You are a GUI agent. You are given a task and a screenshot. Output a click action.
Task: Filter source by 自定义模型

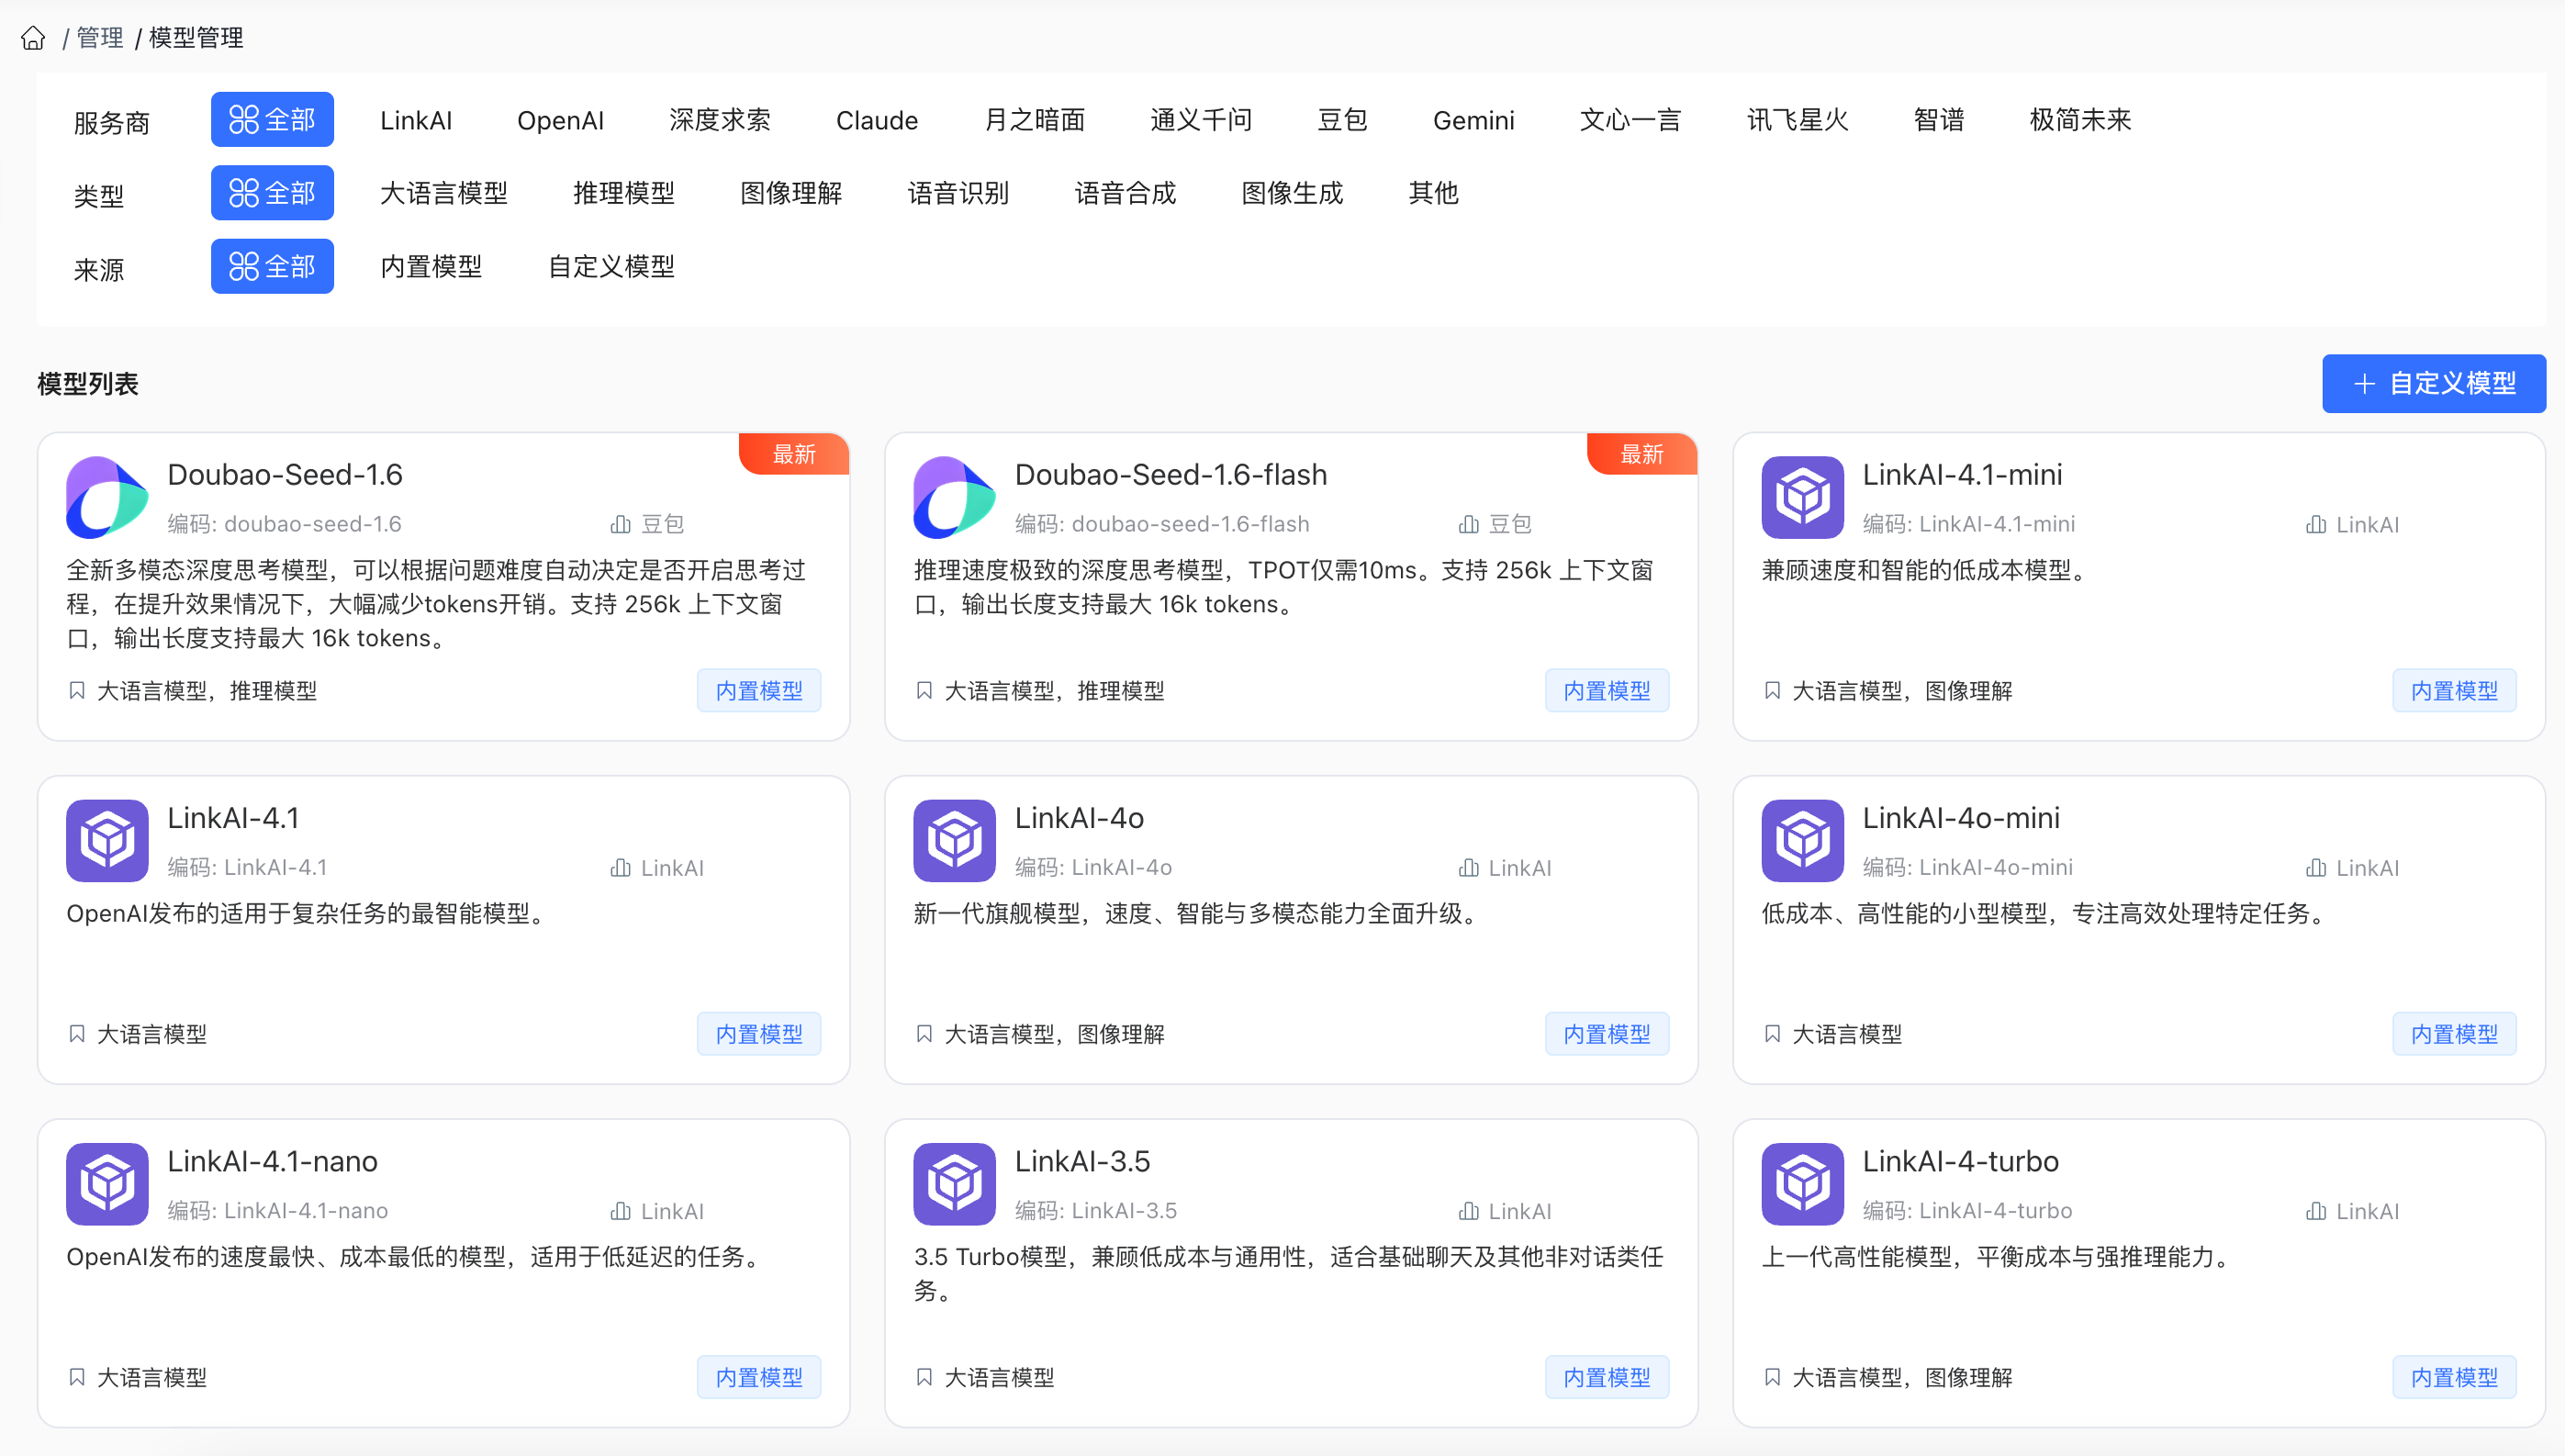tap(611, 266)
